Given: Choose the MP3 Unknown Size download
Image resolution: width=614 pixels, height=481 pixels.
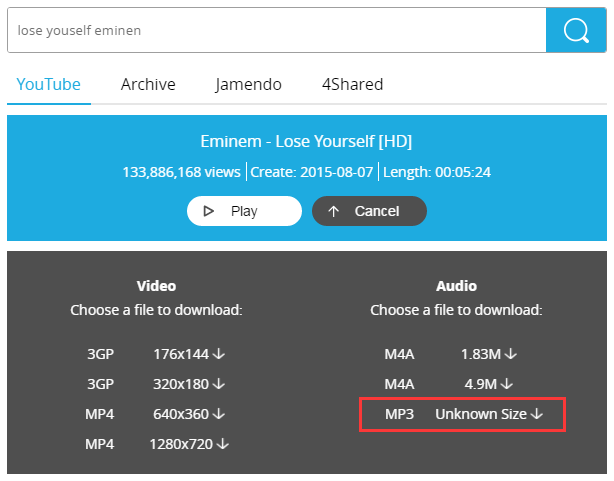Looking at the screenshot, I should pos(463,414).
